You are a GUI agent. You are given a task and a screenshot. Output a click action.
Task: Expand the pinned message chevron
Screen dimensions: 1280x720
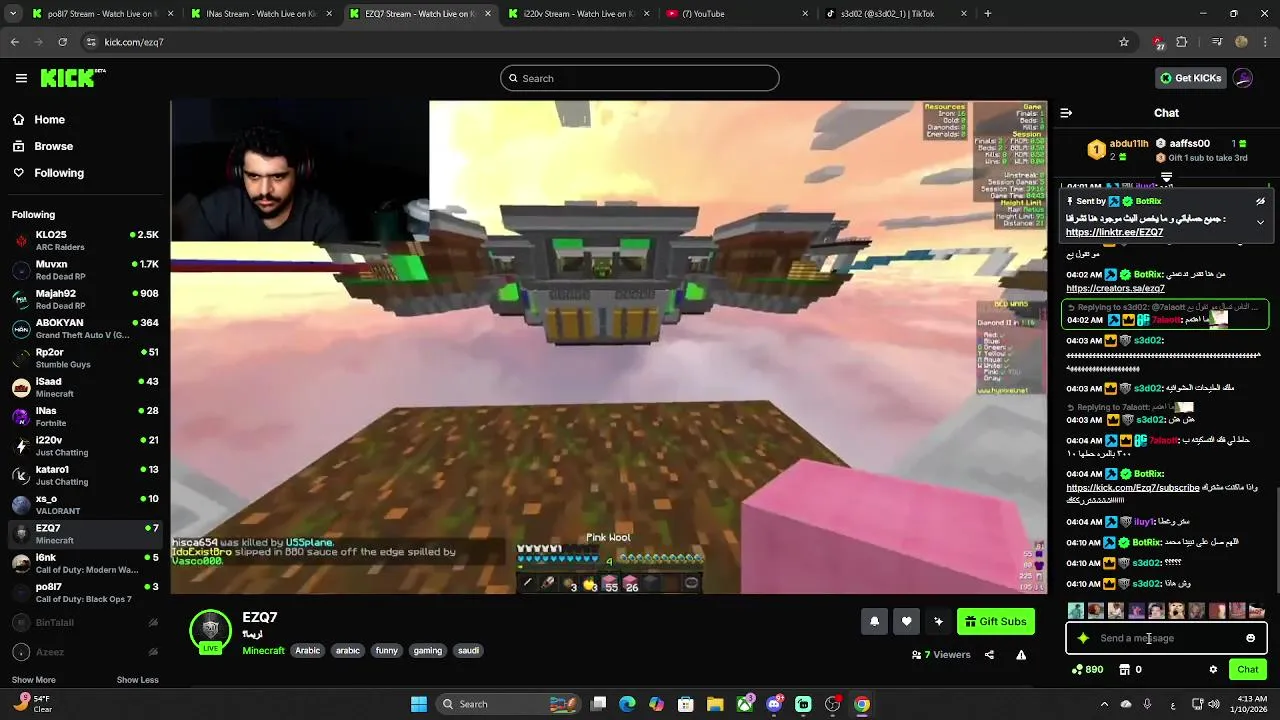click(1260, 222)
